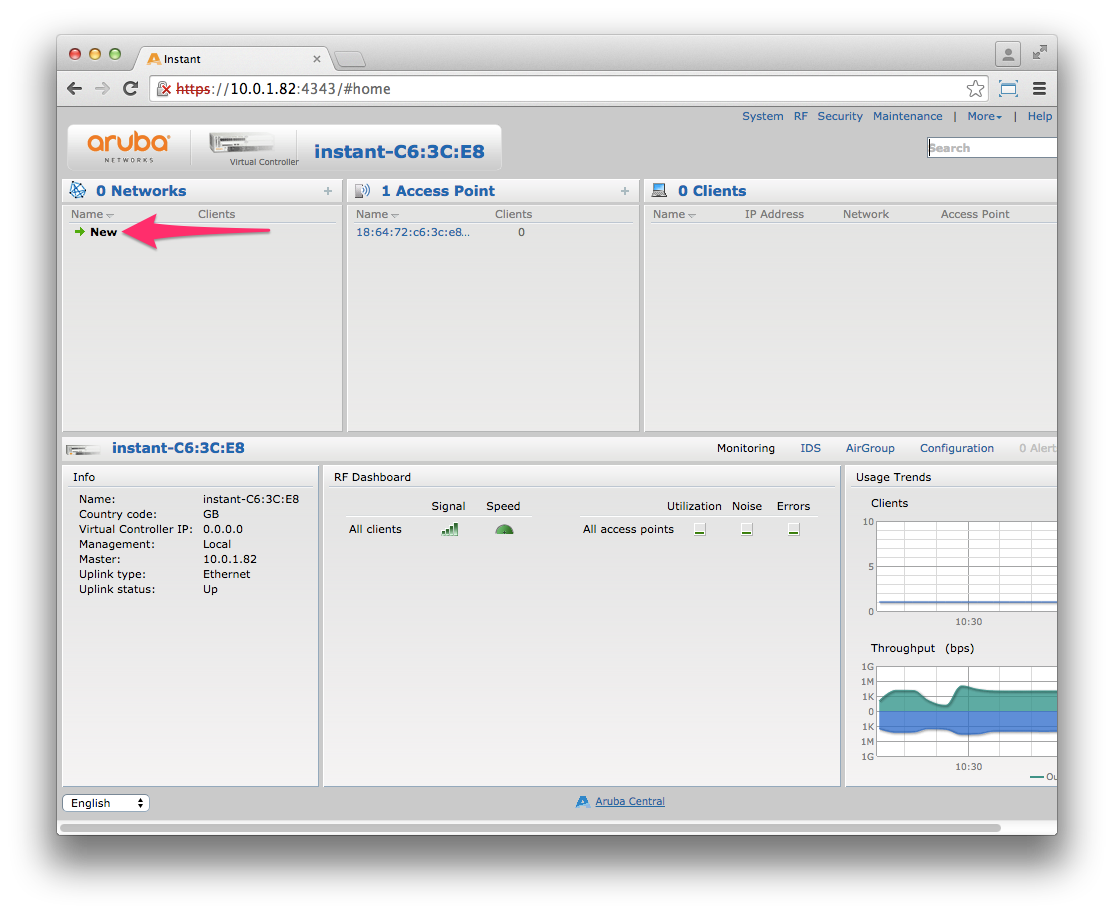Click the Networks Clients column header
The width and height of the screenshot is (1114, 914).
[216, 214]
